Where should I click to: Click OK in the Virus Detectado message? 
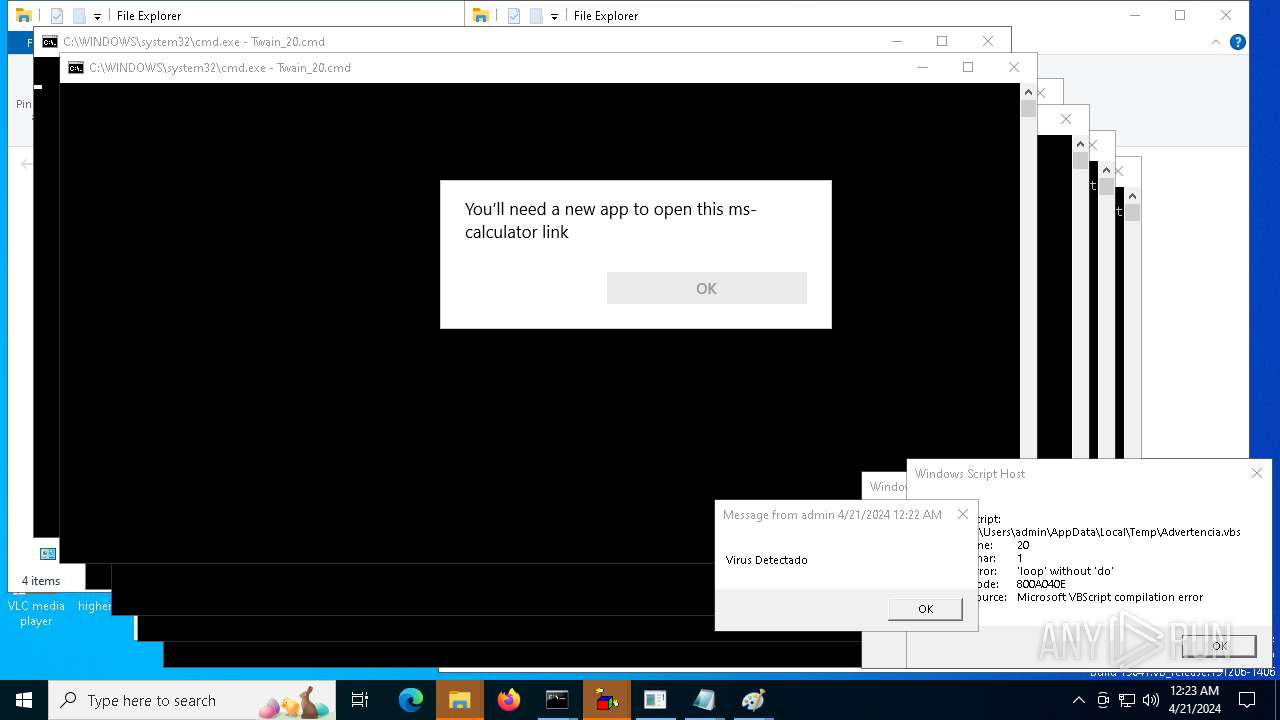point(925,609)
